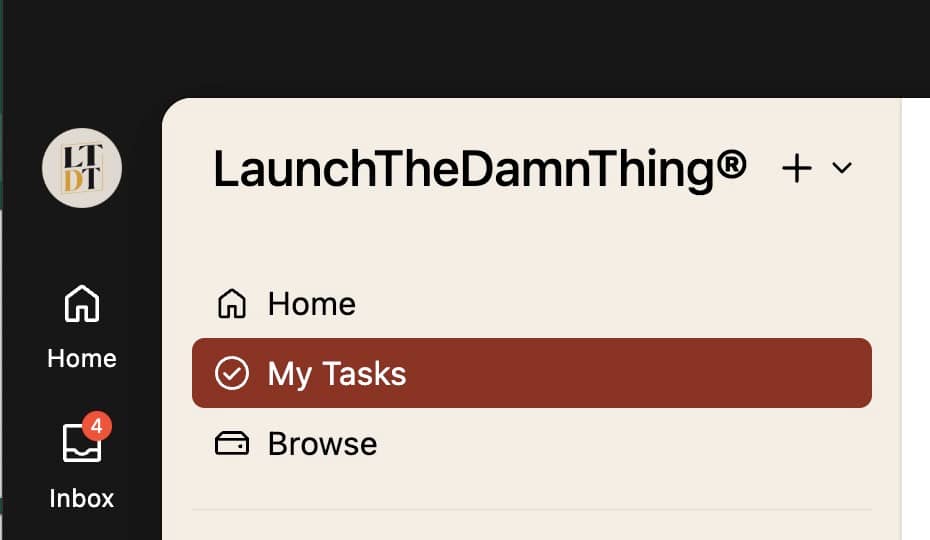Open the Browse text item in the sidebar
The image size is (930, 540).
(322, 444)
